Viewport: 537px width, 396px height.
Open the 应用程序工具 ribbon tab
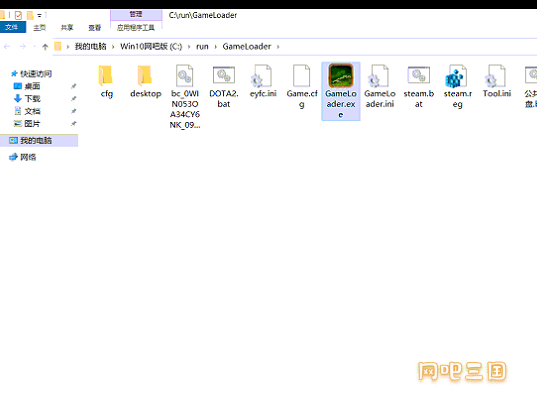[x=136, y=27]
